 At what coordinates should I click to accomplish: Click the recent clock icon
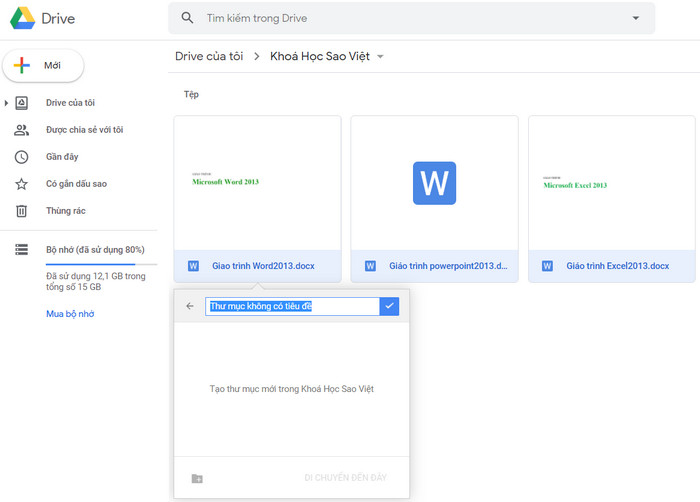click(21, 157)
